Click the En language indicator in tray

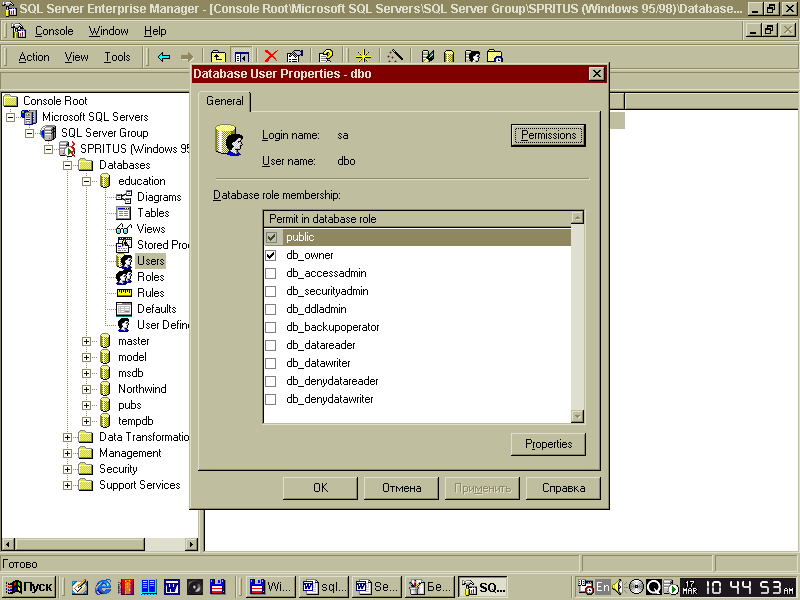603,587
